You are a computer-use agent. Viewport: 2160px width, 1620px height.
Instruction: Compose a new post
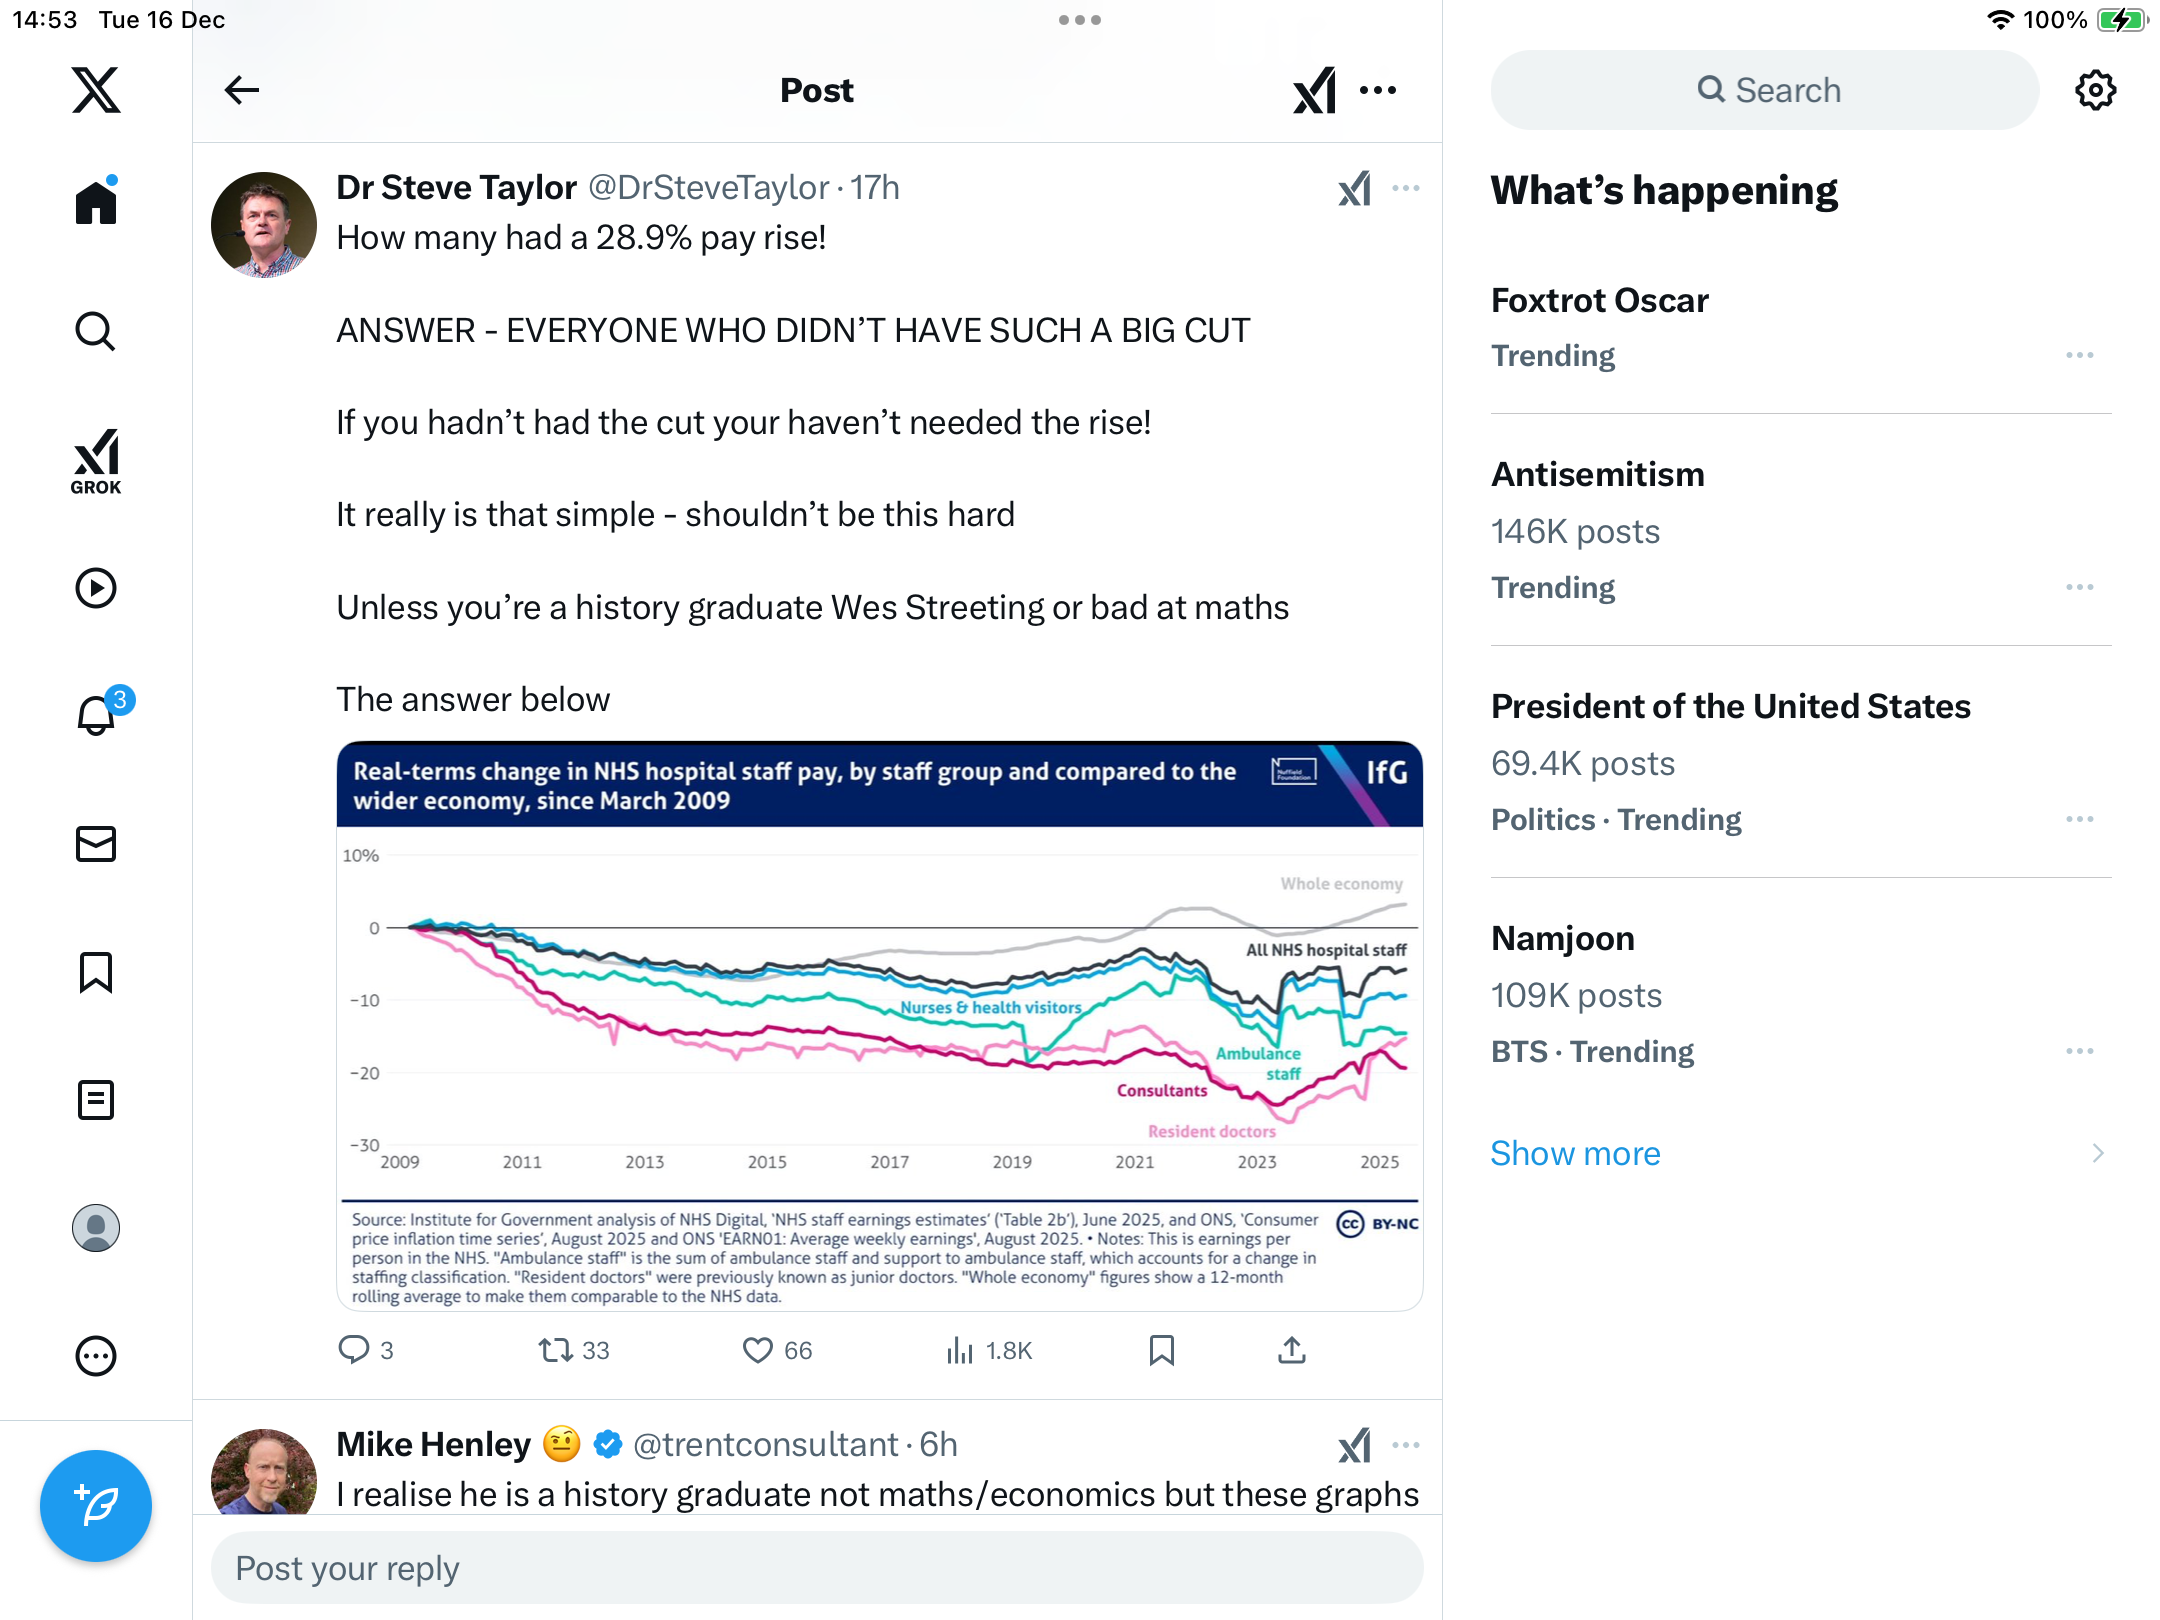(x=96, y=1505)
